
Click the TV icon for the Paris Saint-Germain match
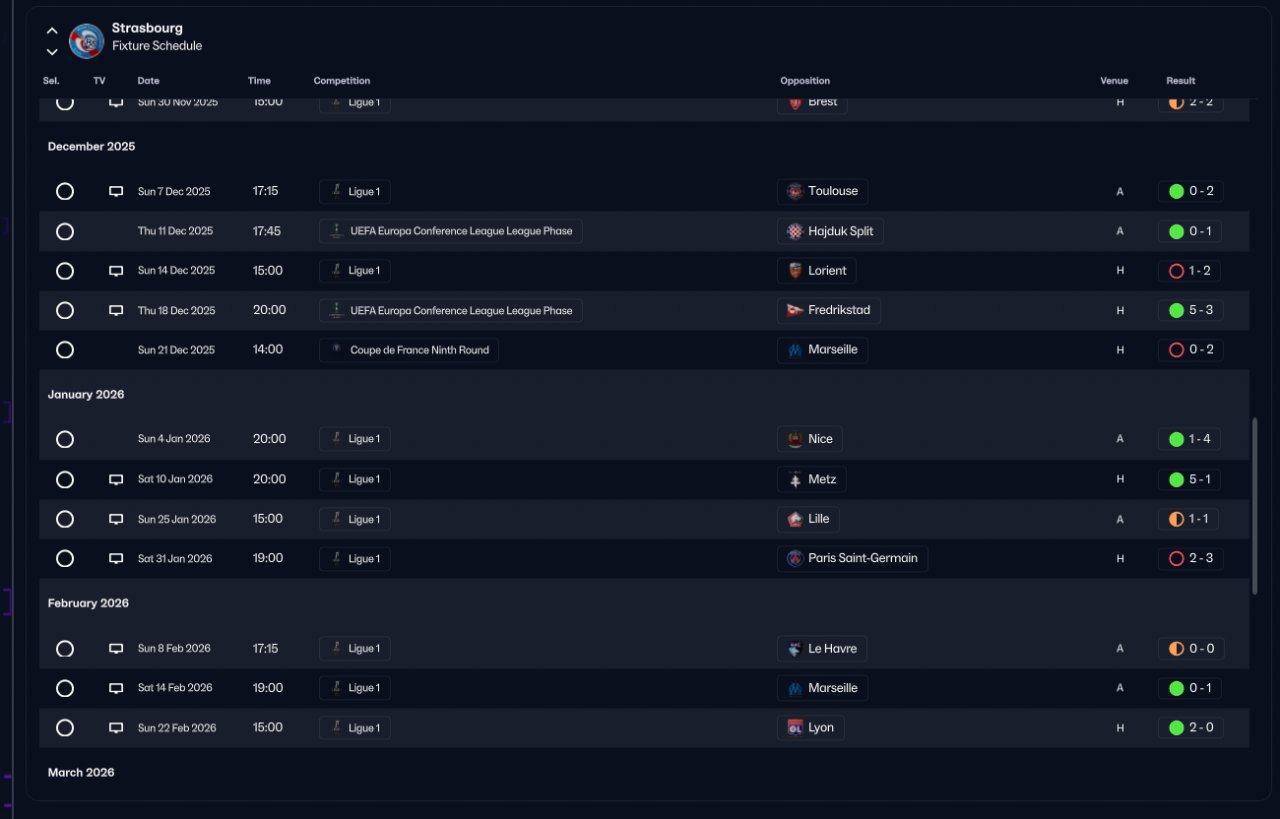click(116, 559)
